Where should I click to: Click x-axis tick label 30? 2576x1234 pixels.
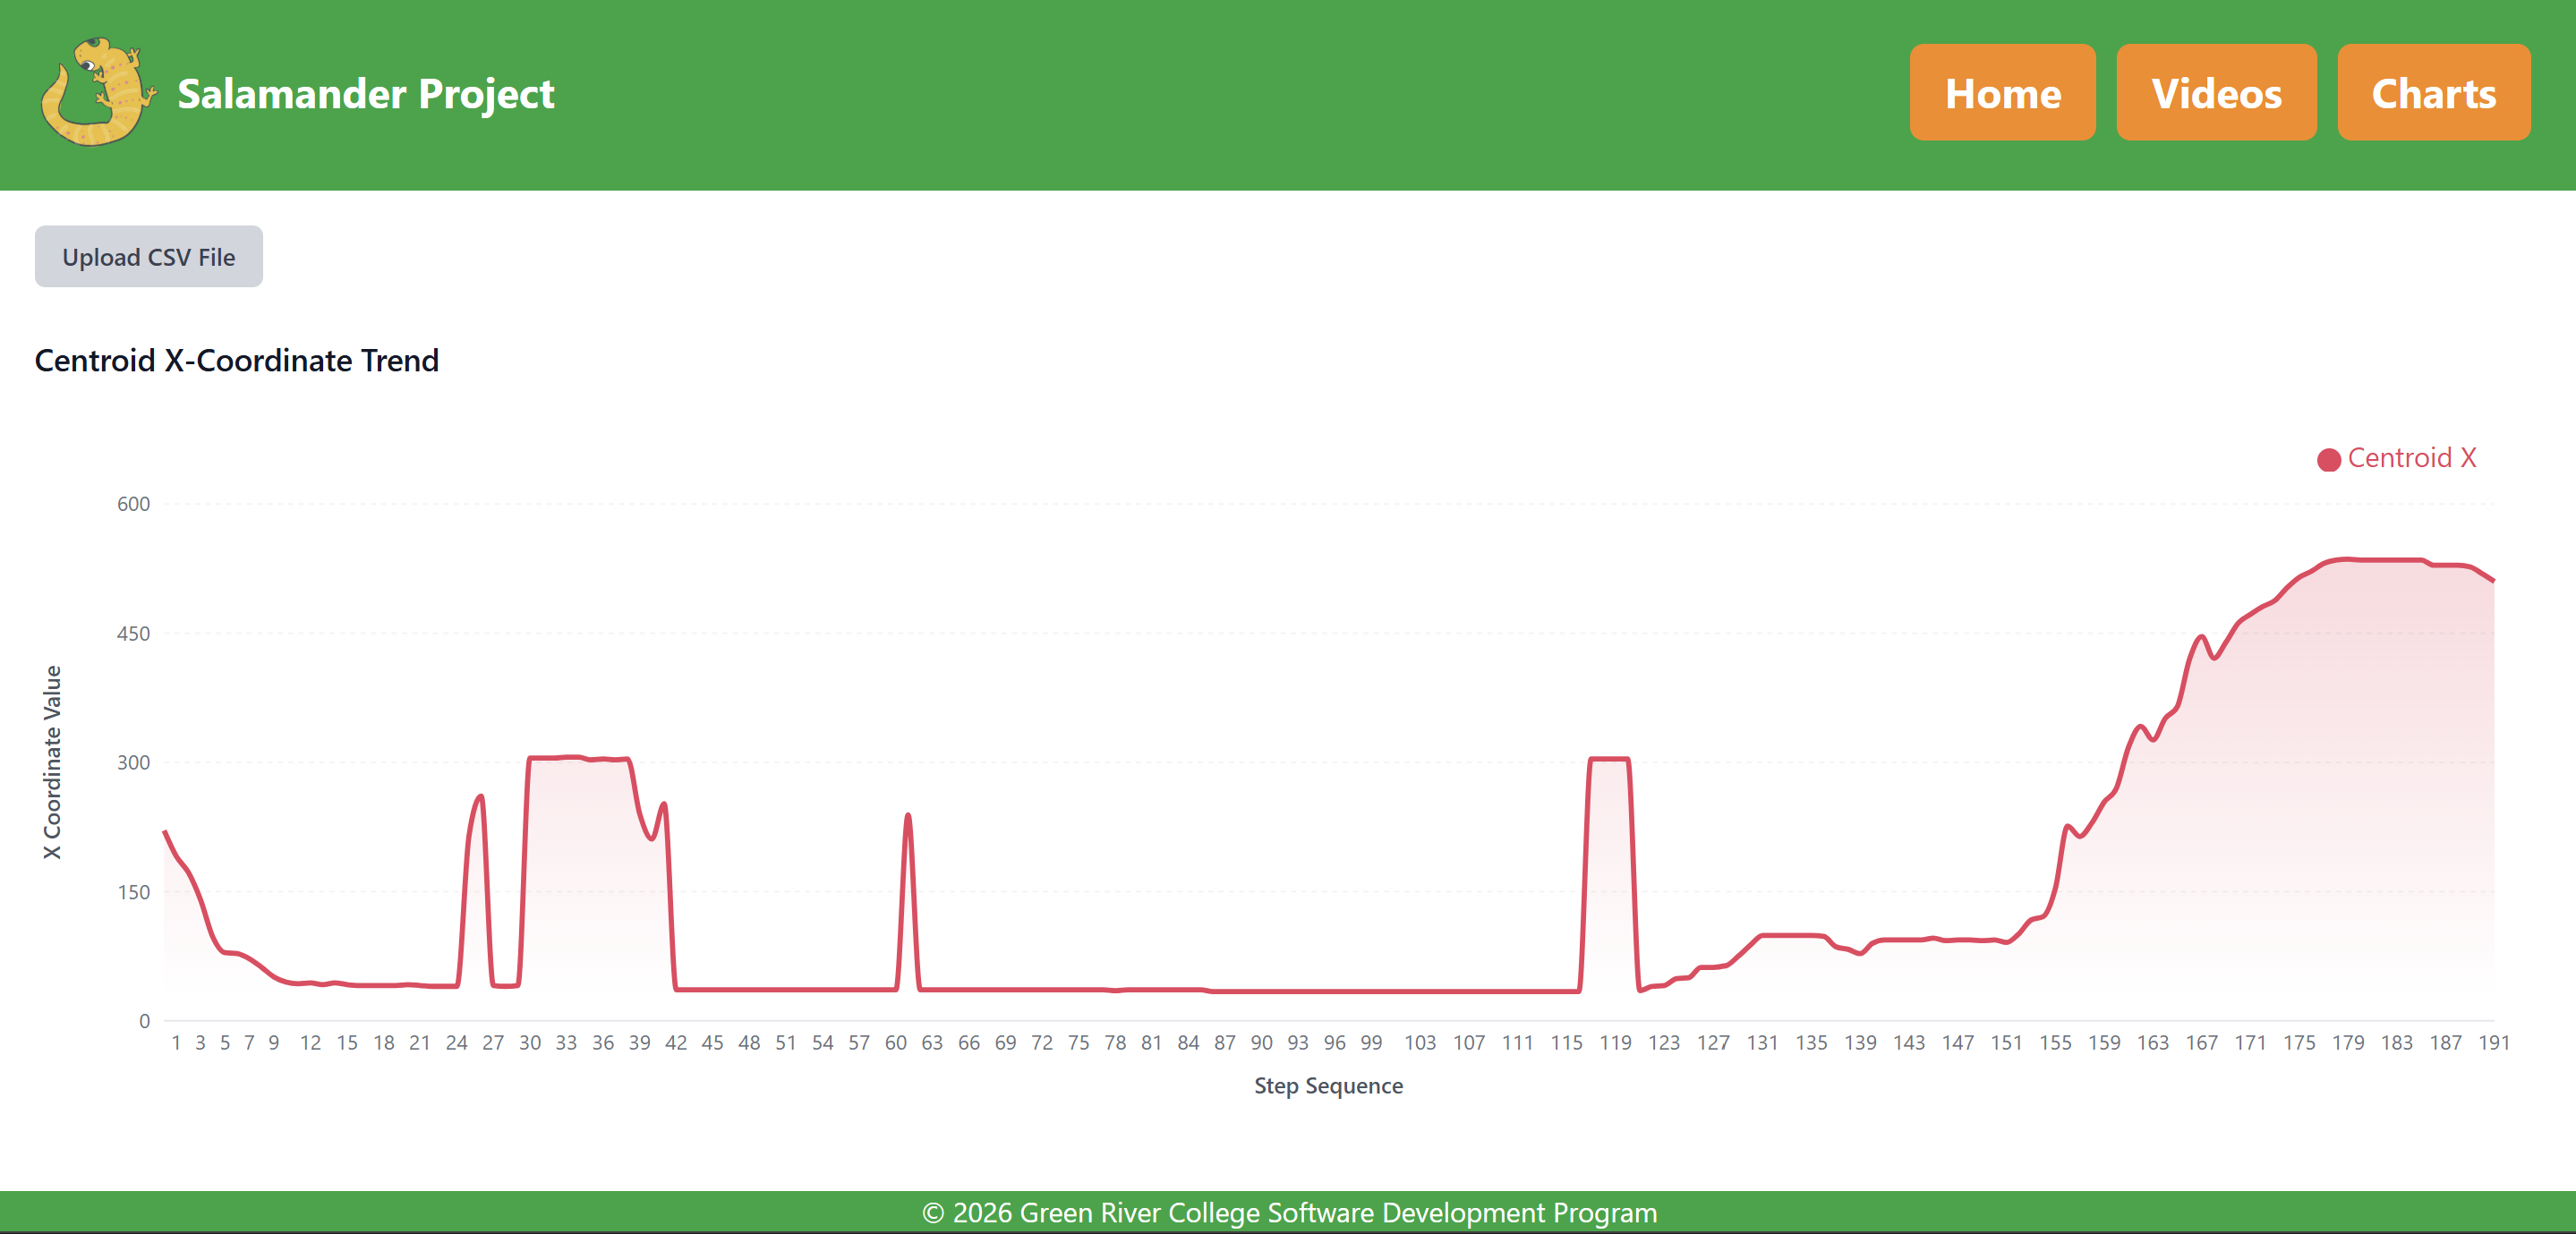(x=529, y=1043)
